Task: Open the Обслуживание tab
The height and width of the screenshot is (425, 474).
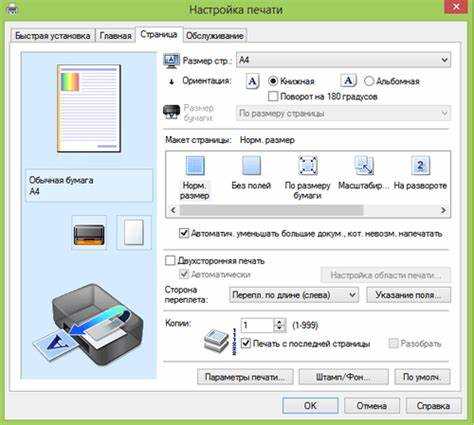Action: point(215,36)
